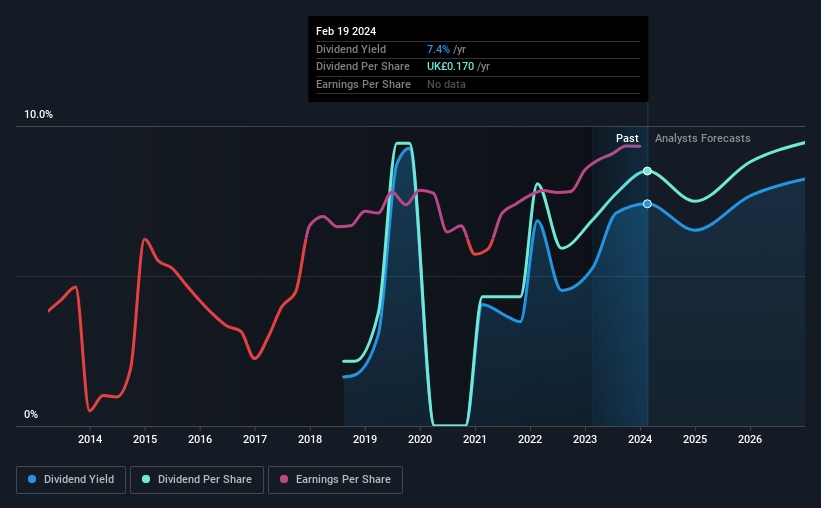Click the 0% y-axis label
This screenshot has width=821, height=508.
click(x=31, y=414)
